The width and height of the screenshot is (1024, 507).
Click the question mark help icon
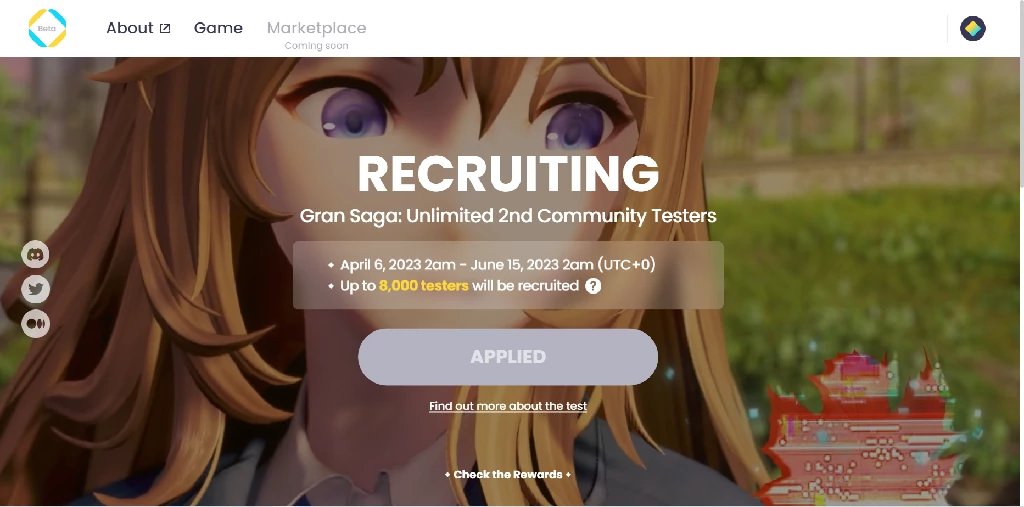coord(593,286)
